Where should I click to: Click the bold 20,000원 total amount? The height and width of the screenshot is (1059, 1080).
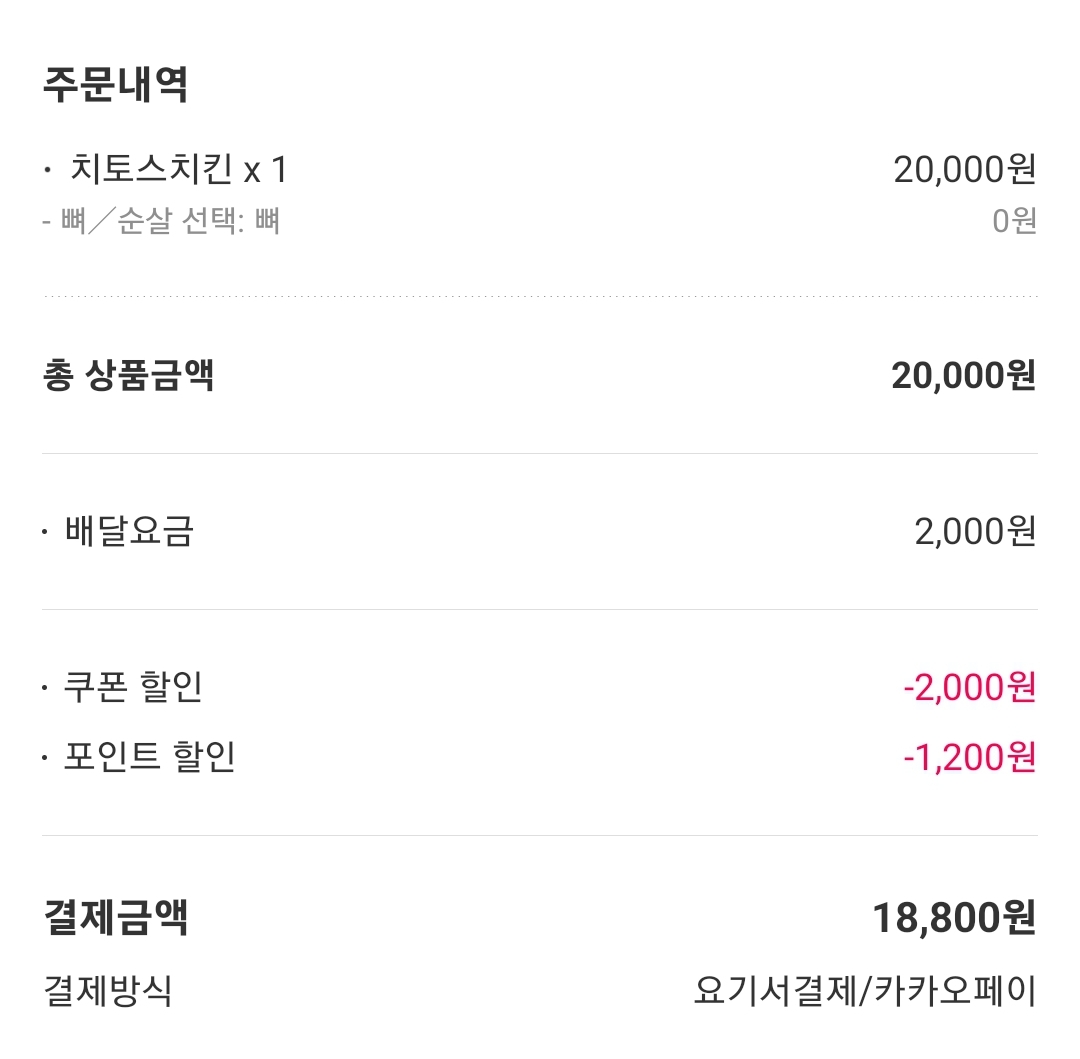(x=962, y=376)
